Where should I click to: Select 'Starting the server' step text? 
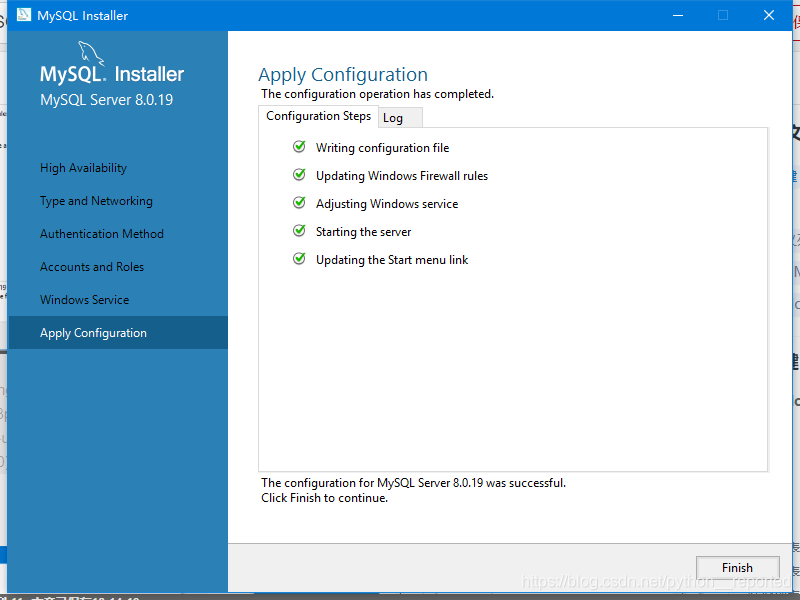coord(363,232)
